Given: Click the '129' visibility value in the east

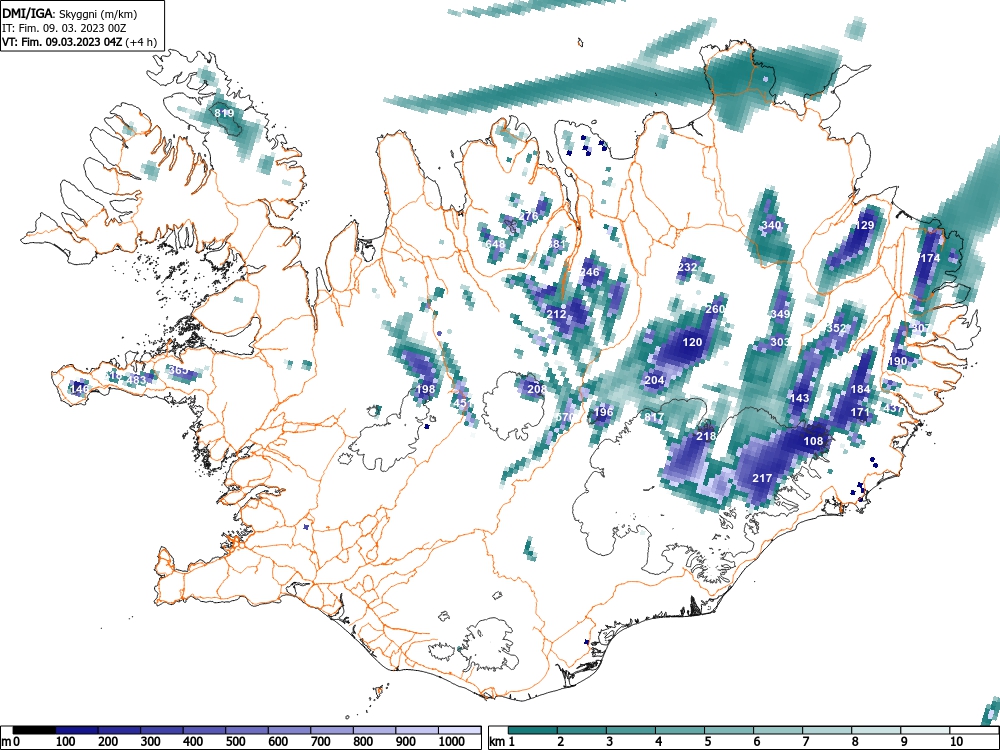Looking at the screenshot, I should tap(864, 225).
